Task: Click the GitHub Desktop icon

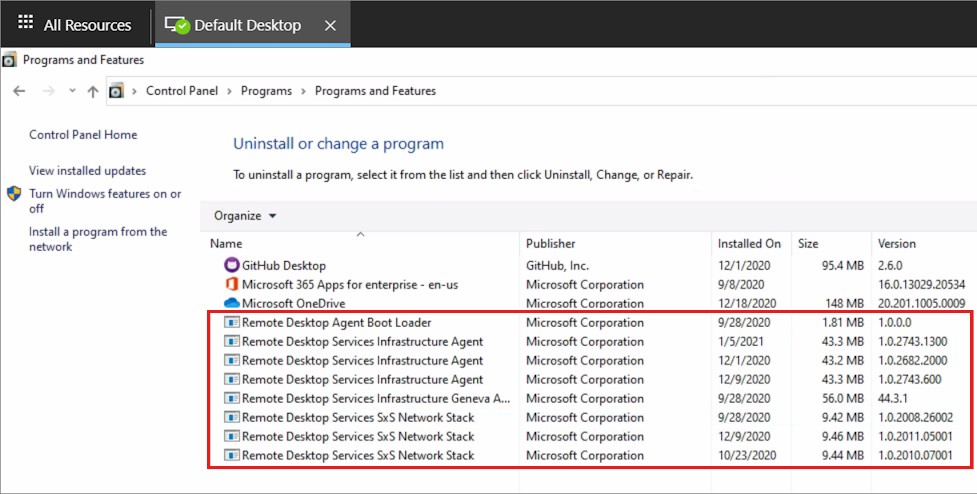Action: click(231, 265)
